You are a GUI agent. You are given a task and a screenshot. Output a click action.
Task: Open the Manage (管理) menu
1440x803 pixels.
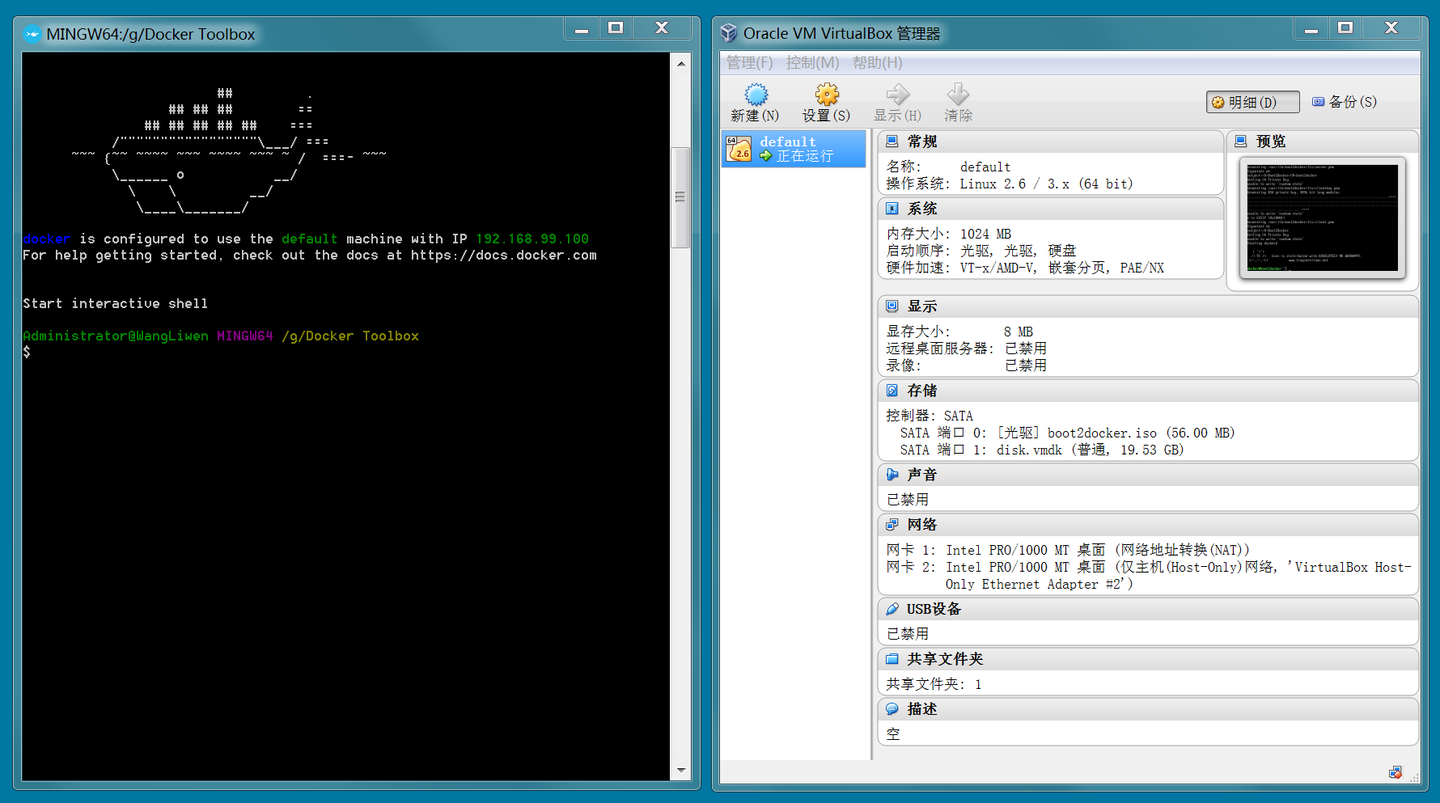coord(750,63)
